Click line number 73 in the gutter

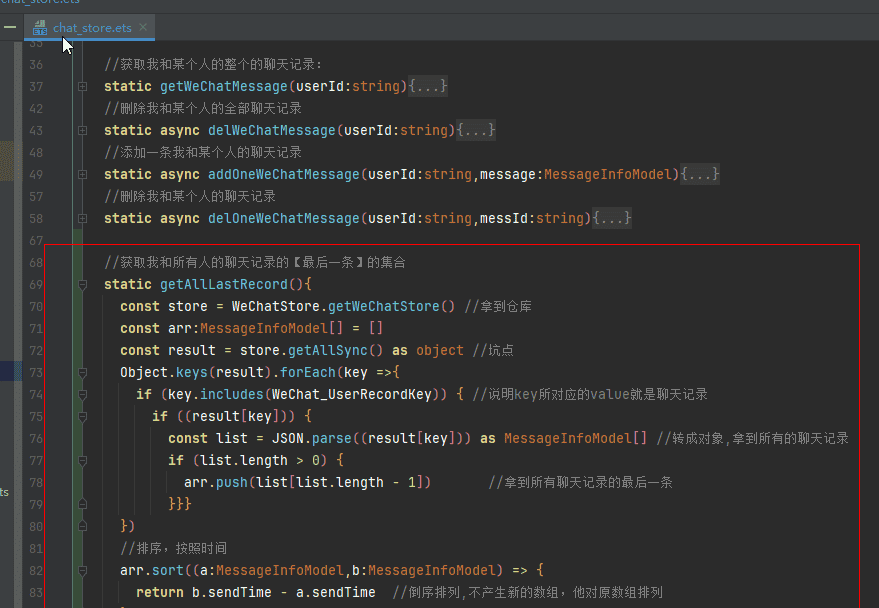click(36, 371)
